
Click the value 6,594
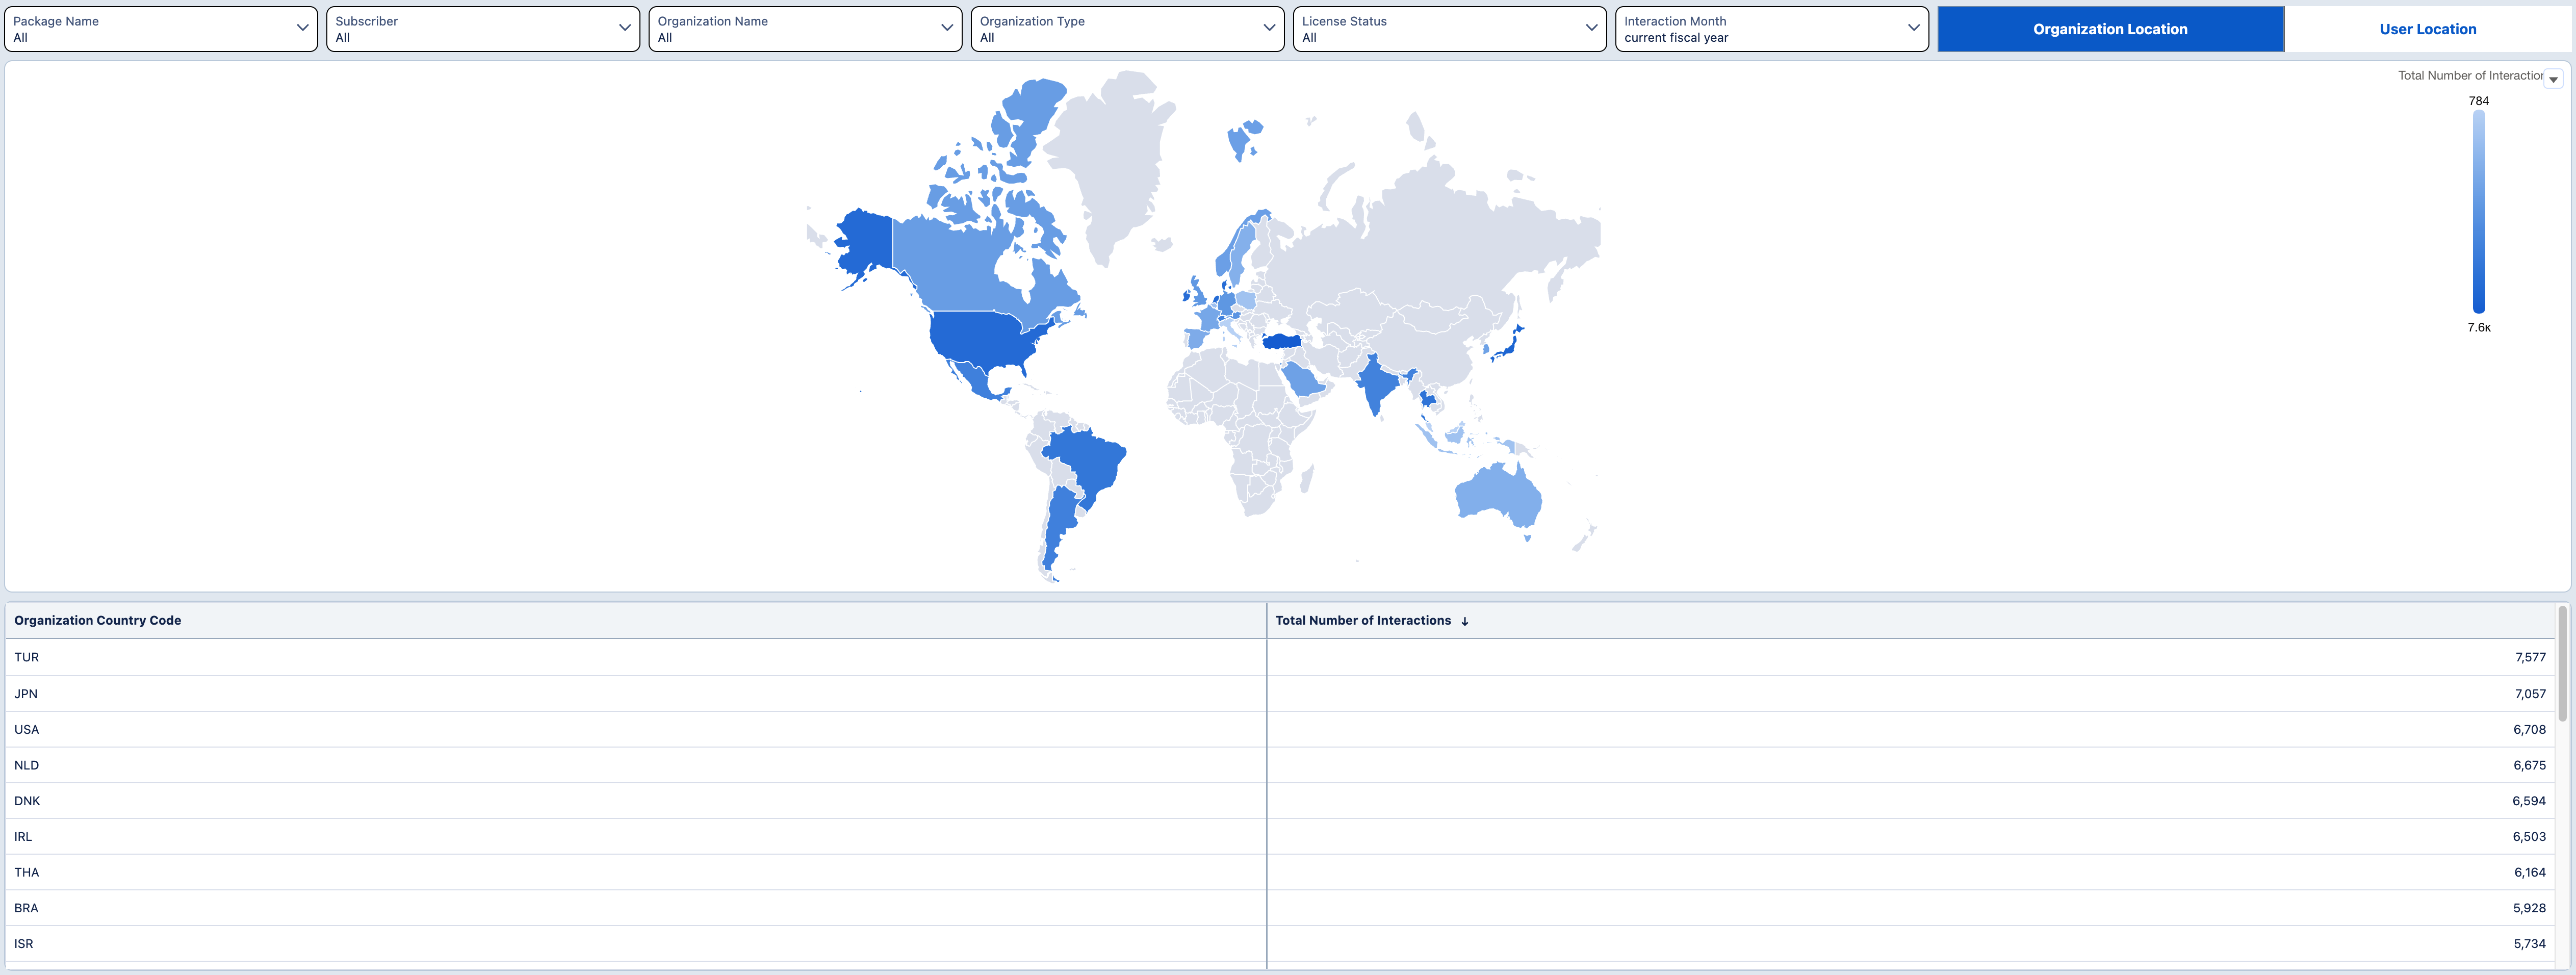tap(2529, 801)
